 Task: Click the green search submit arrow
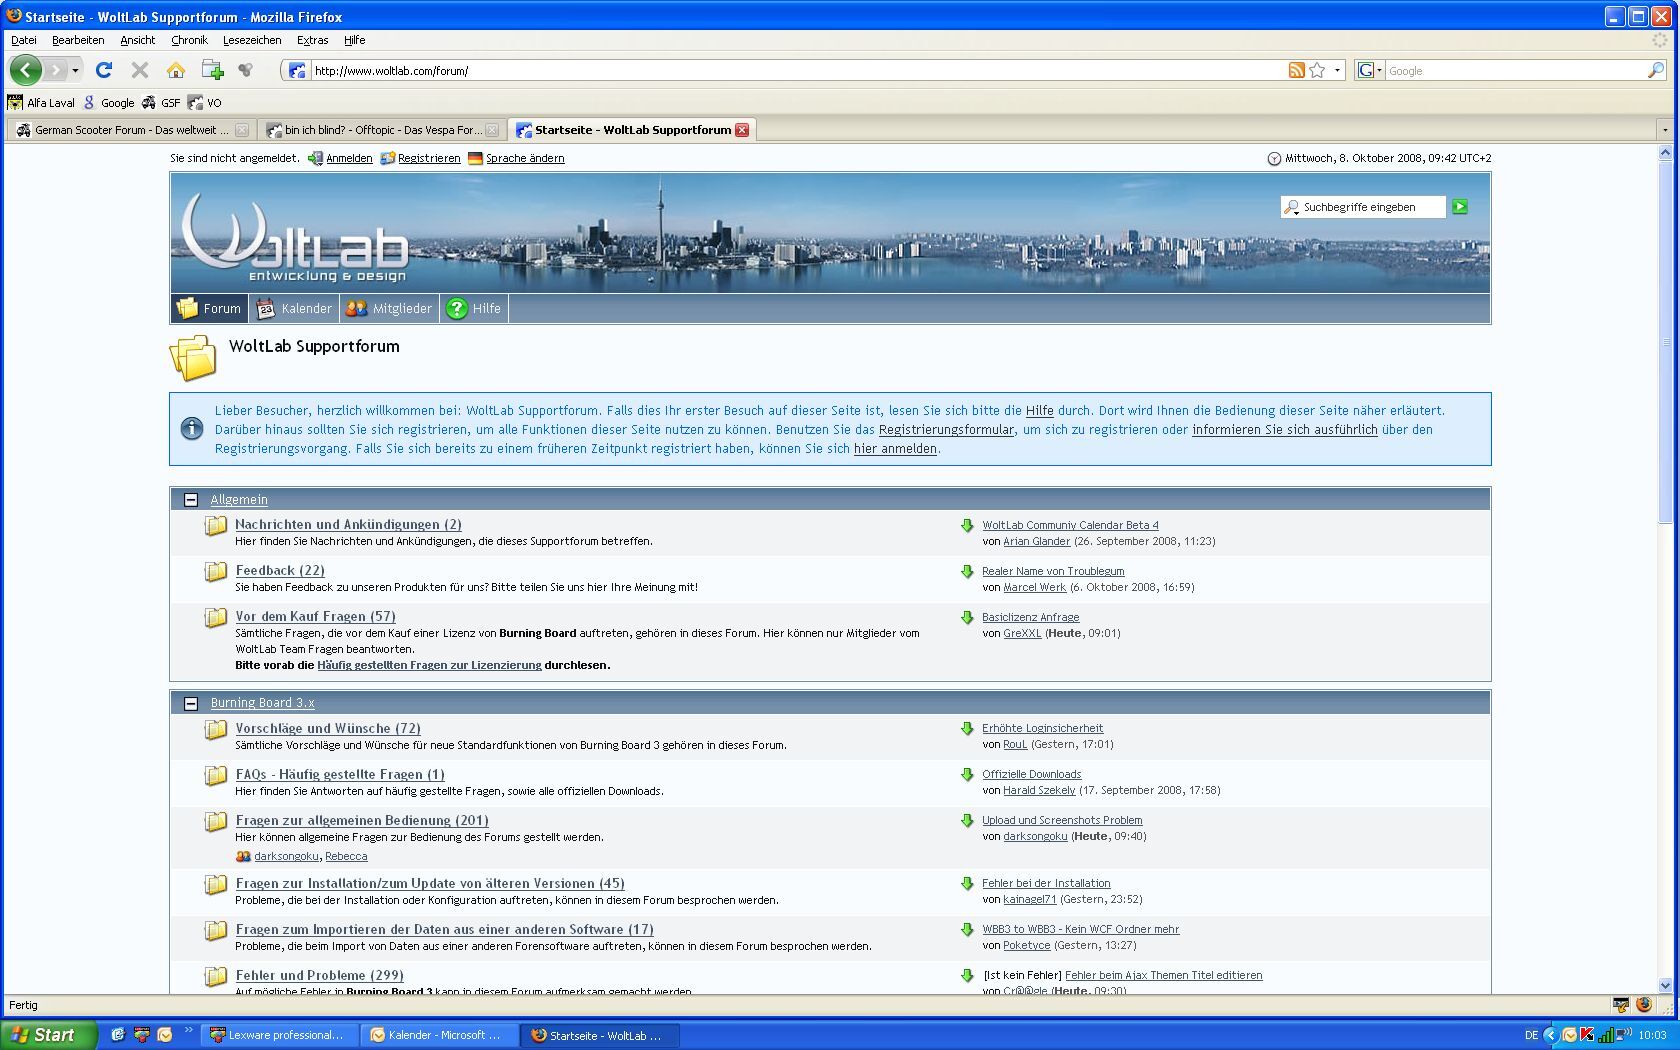(1460, 207)
